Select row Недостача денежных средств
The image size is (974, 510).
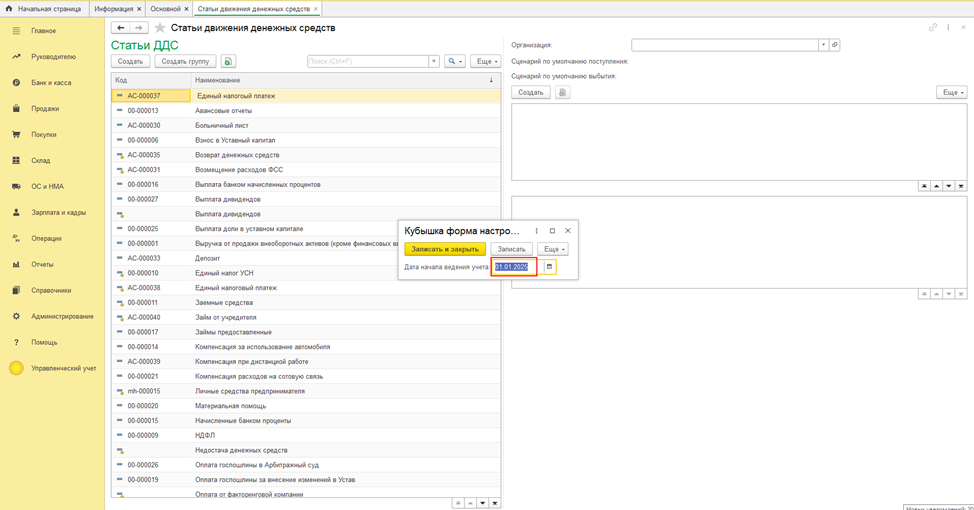point(306,450)
